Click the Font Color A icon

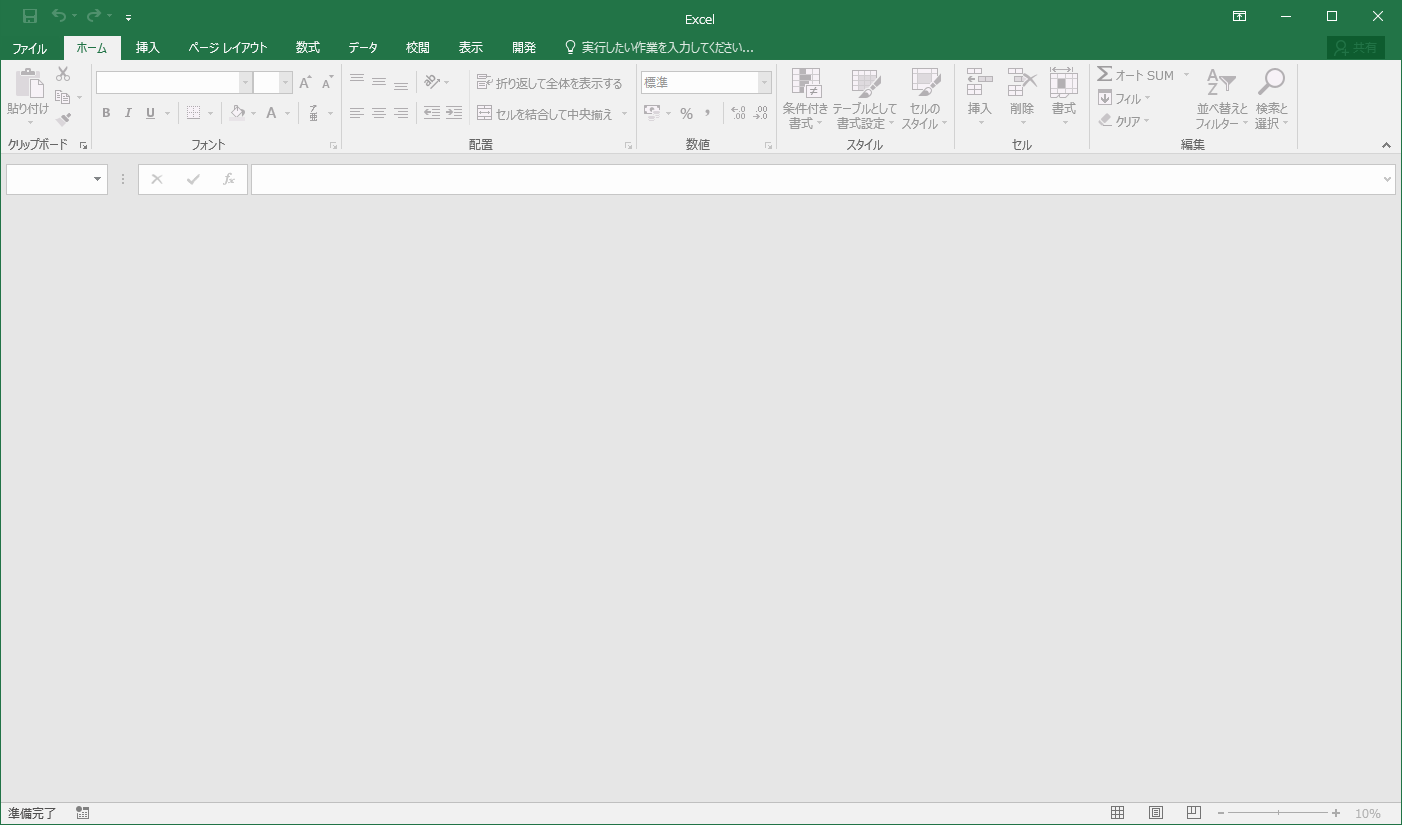(271, 113)
